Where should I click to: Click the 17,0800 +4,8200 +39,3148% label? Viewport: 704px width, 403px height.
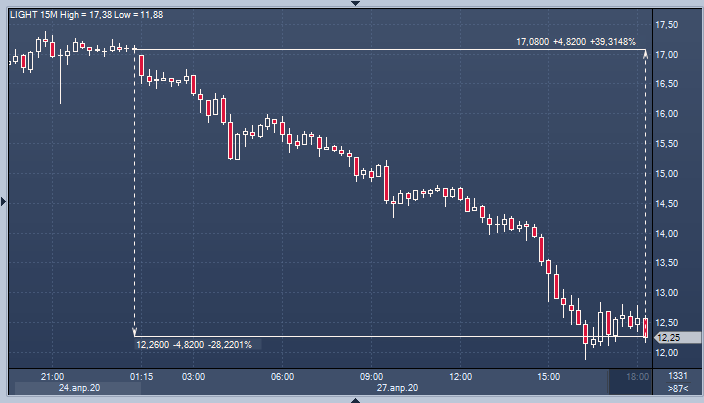pyautogui.click(x=575, y=42)
